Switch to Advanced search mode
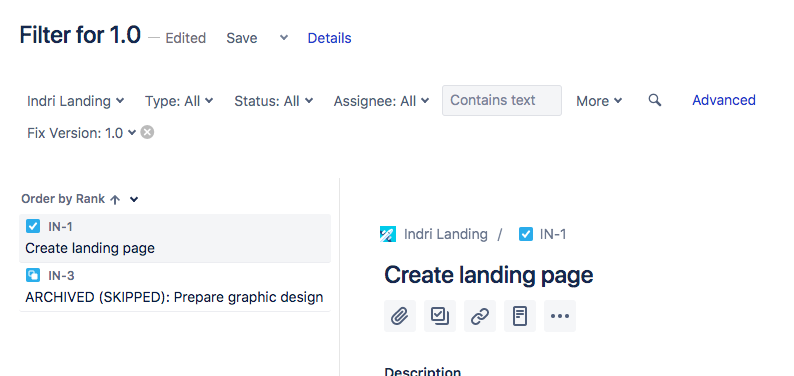The width and height of the screenshot is (794, 376). pos(724,100)
